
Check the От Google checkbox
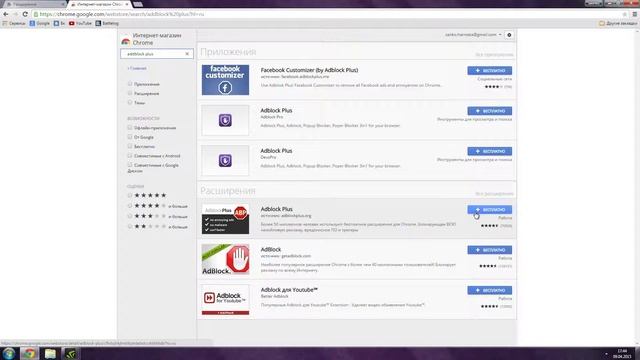tap(130, 137)
